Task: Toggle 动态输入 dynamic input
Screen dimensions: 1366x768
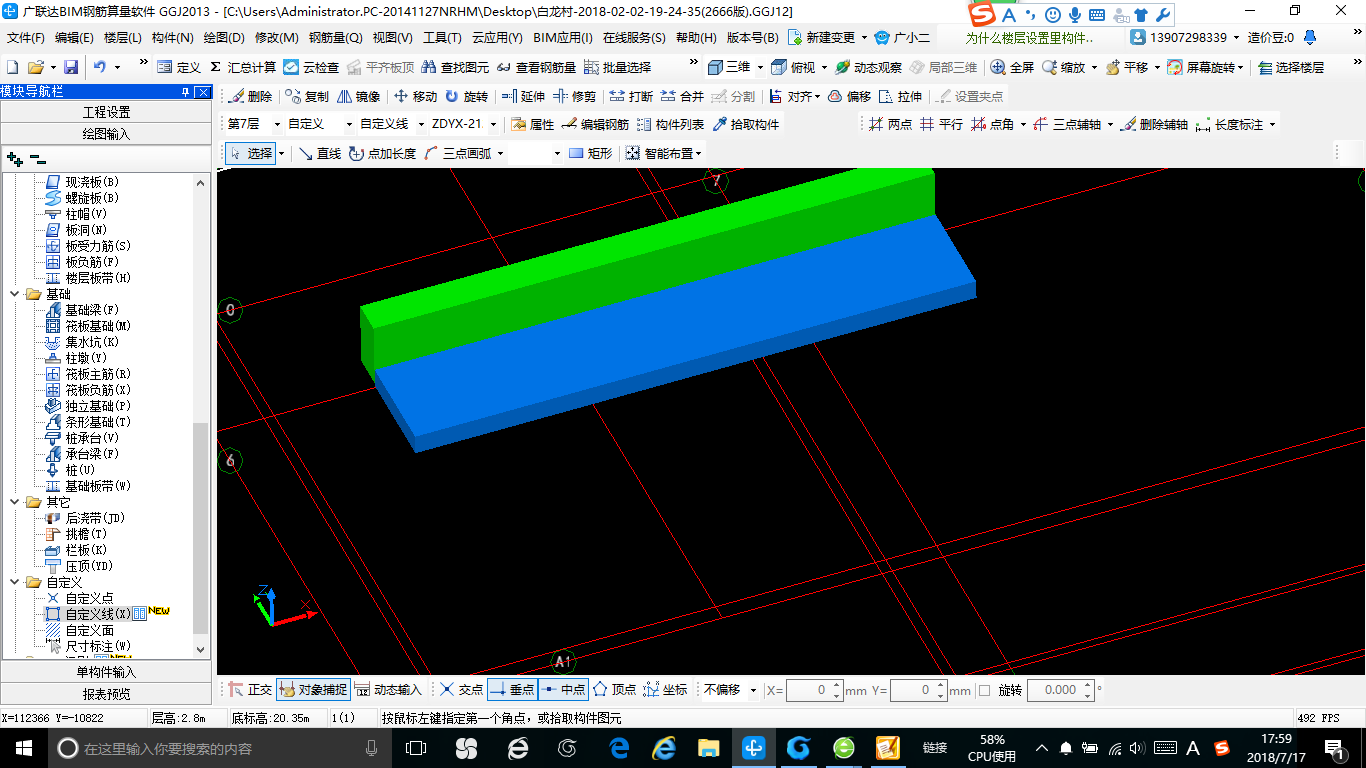Action: pyautogui.click(x=388, y=689)
